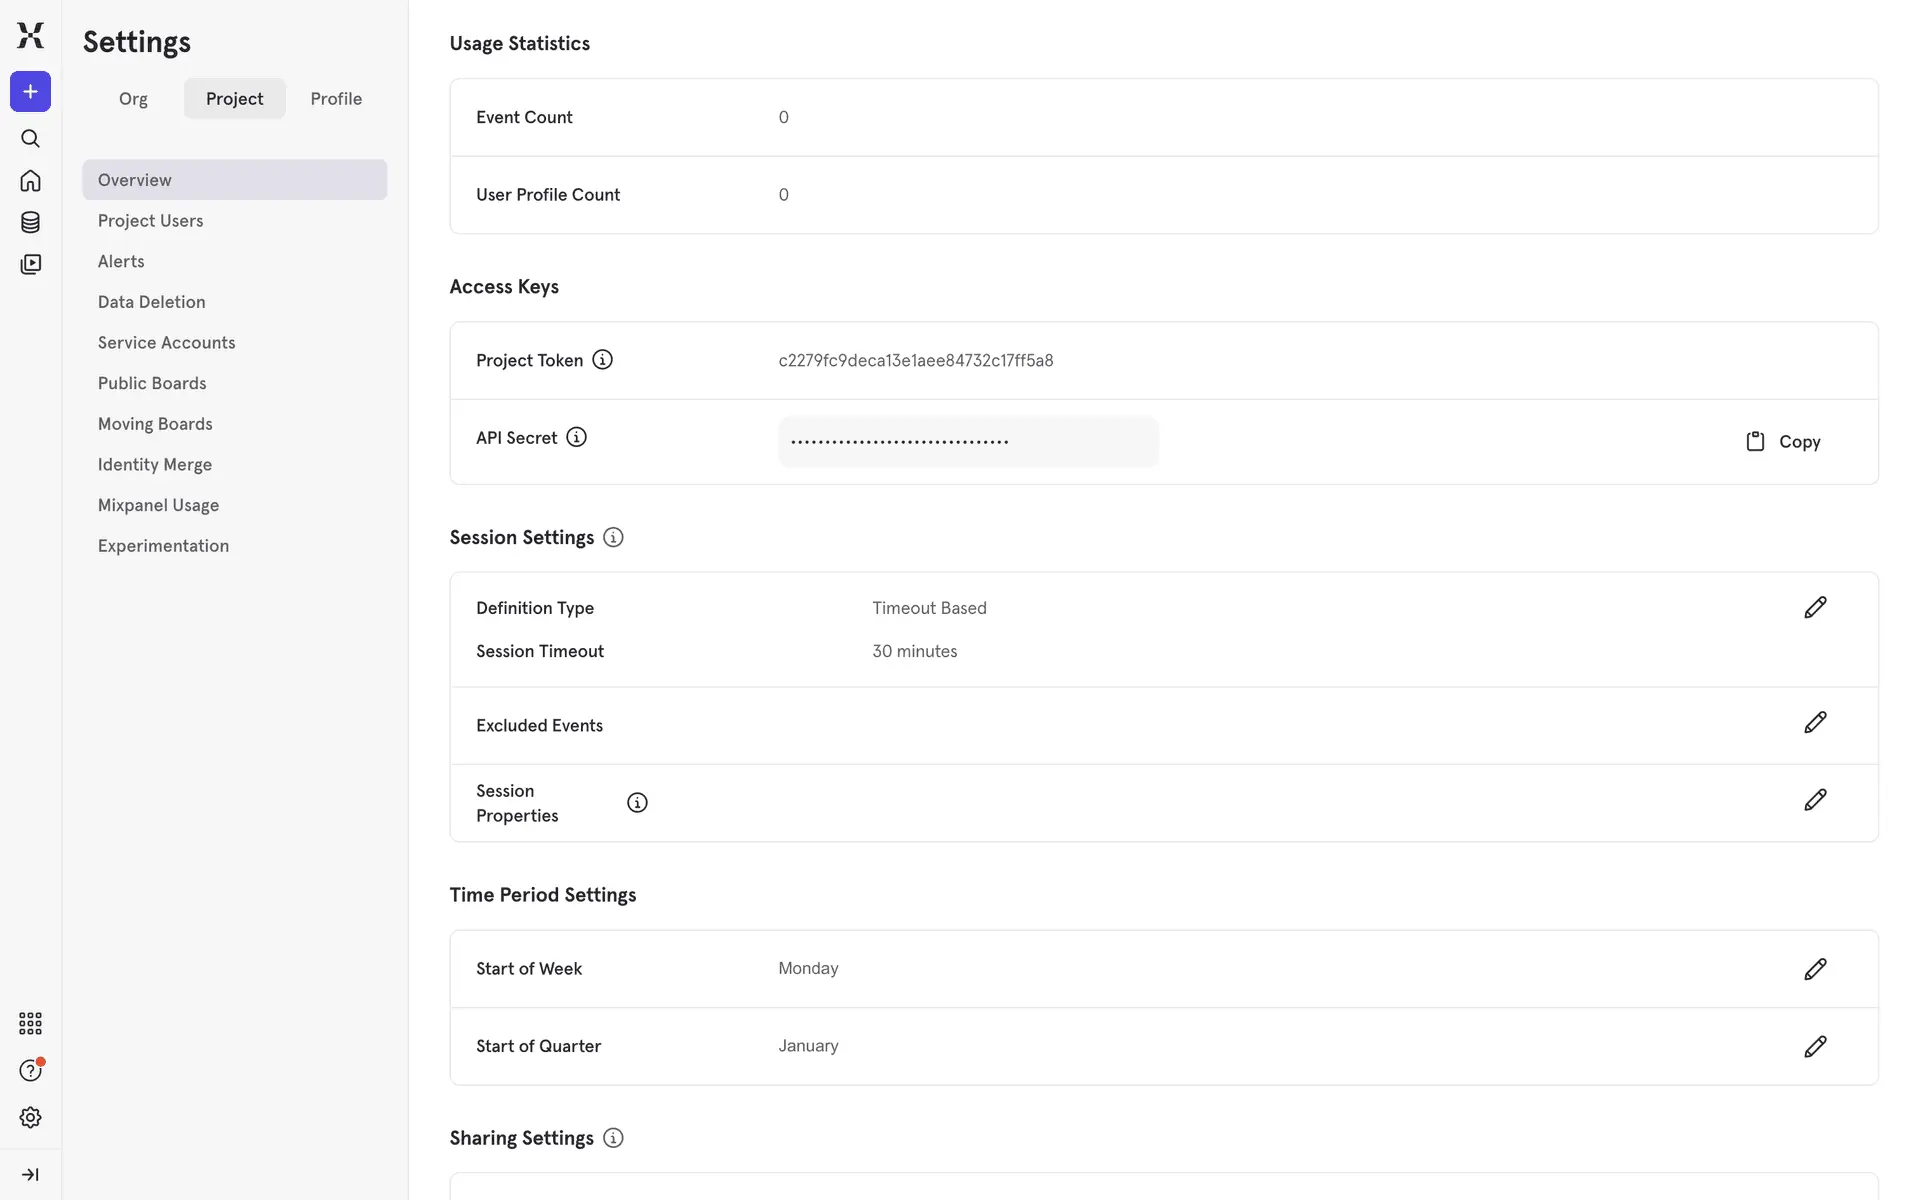
Task: Show info for Project Token
Action: tap(602, 360)
